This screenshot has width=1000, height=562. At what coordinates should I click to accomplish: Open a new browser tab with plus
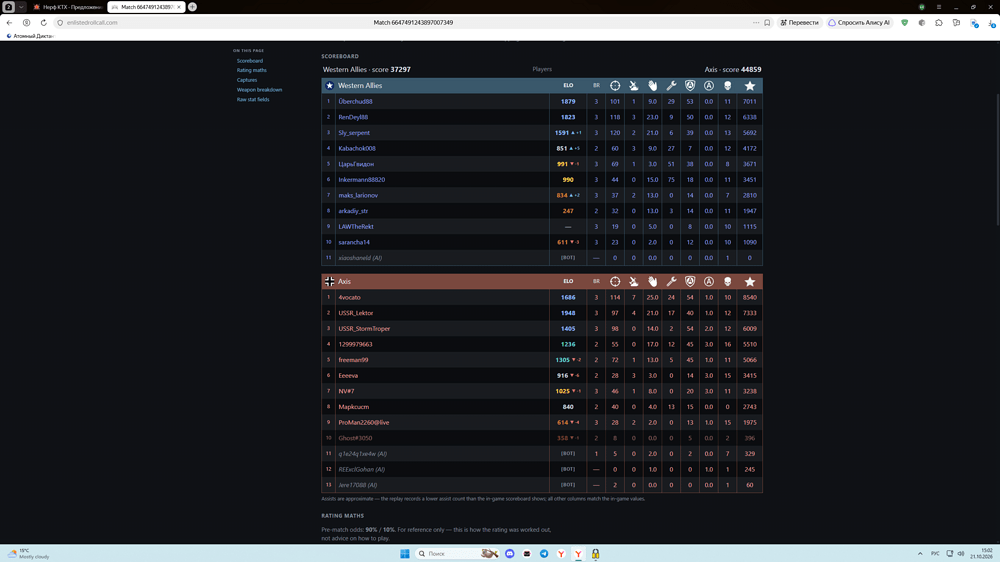192,7
